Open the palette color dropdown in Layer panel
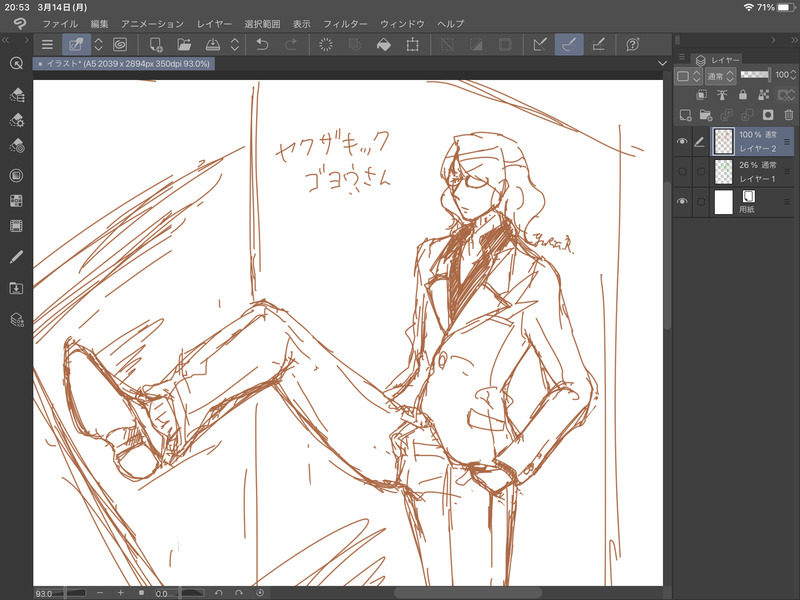The height and width of the screenshot is (600, 800). (x=688, y=76)
